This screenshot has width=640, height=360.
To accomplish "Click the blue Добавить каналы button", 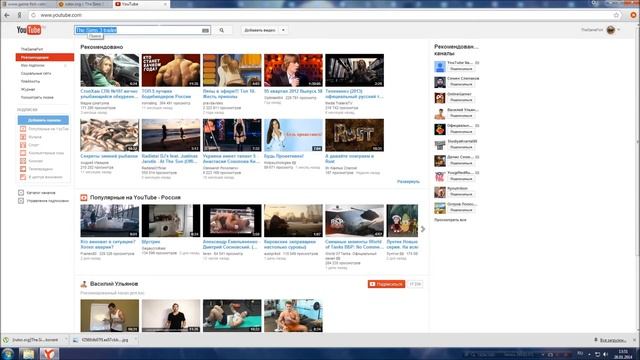I will [x=43, y=120].
